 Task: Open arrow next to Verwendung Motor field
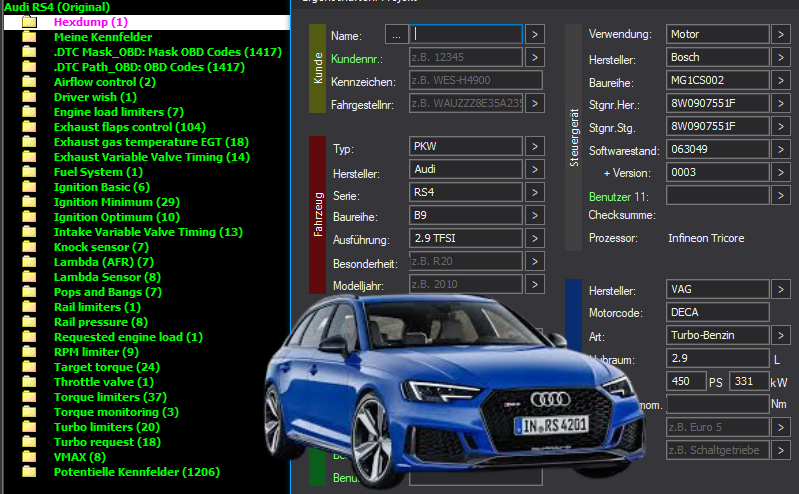[x=781, y=34]
